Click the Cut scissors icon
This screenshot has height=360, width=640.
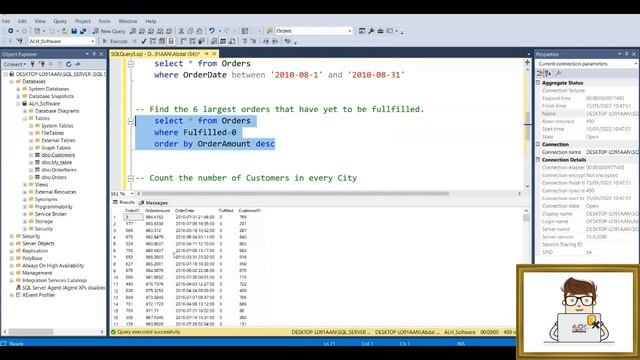pyautogui.click(x=181, y=31)
